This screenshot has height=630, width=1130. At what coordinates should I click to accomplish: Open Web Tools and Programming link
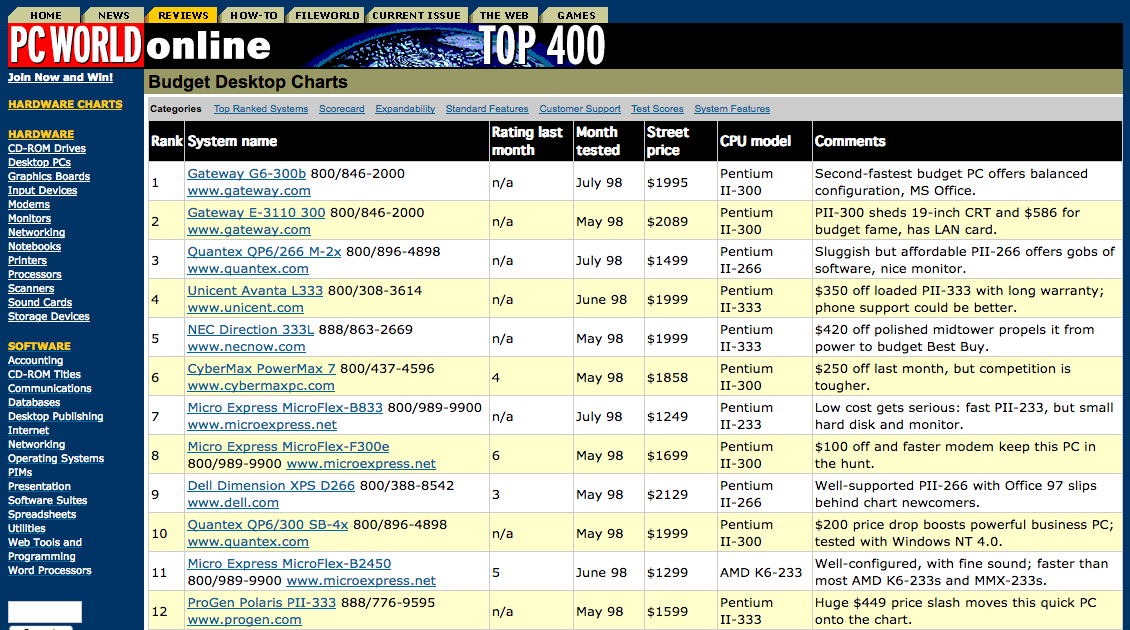point(45,549)
